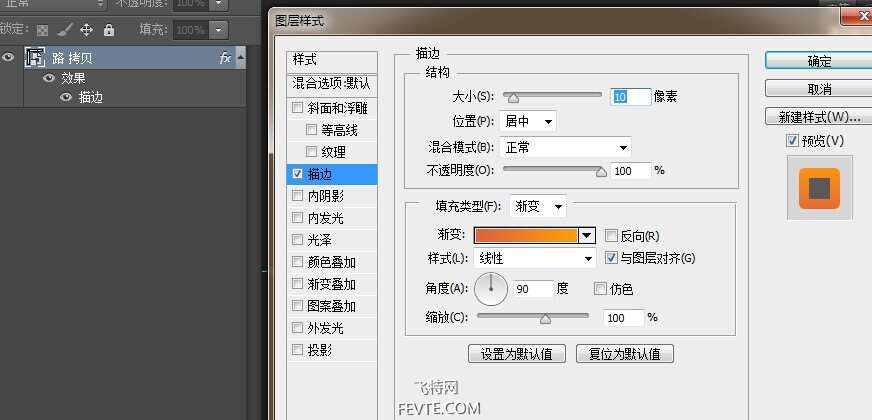This screenshot has height=420, width=872.
Task: Click the angle dial control
Action: 491,289
